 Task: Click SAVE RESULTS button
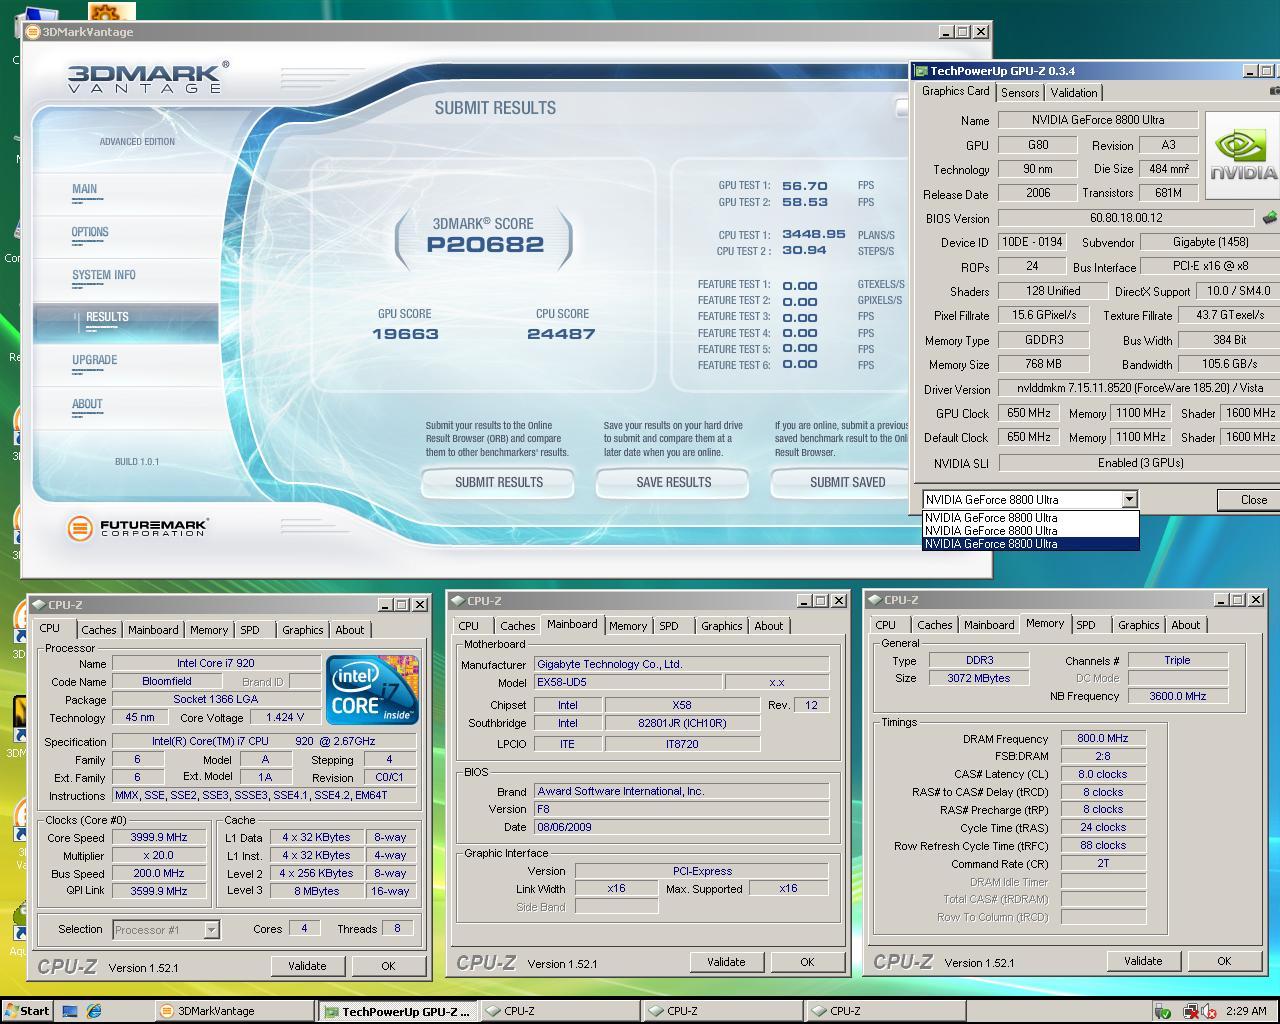(x=673, y=482)
